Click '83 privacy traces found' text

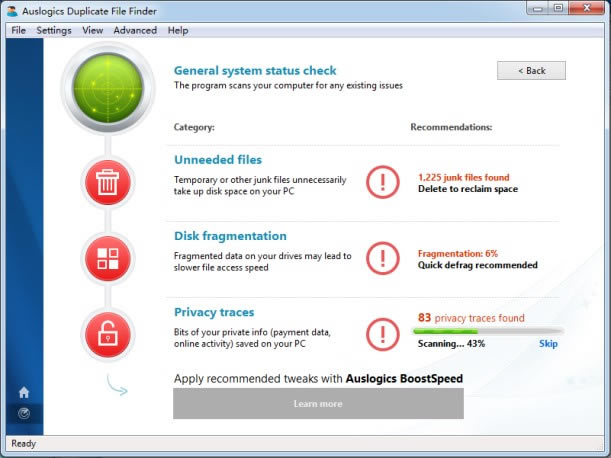click(471, 318)
